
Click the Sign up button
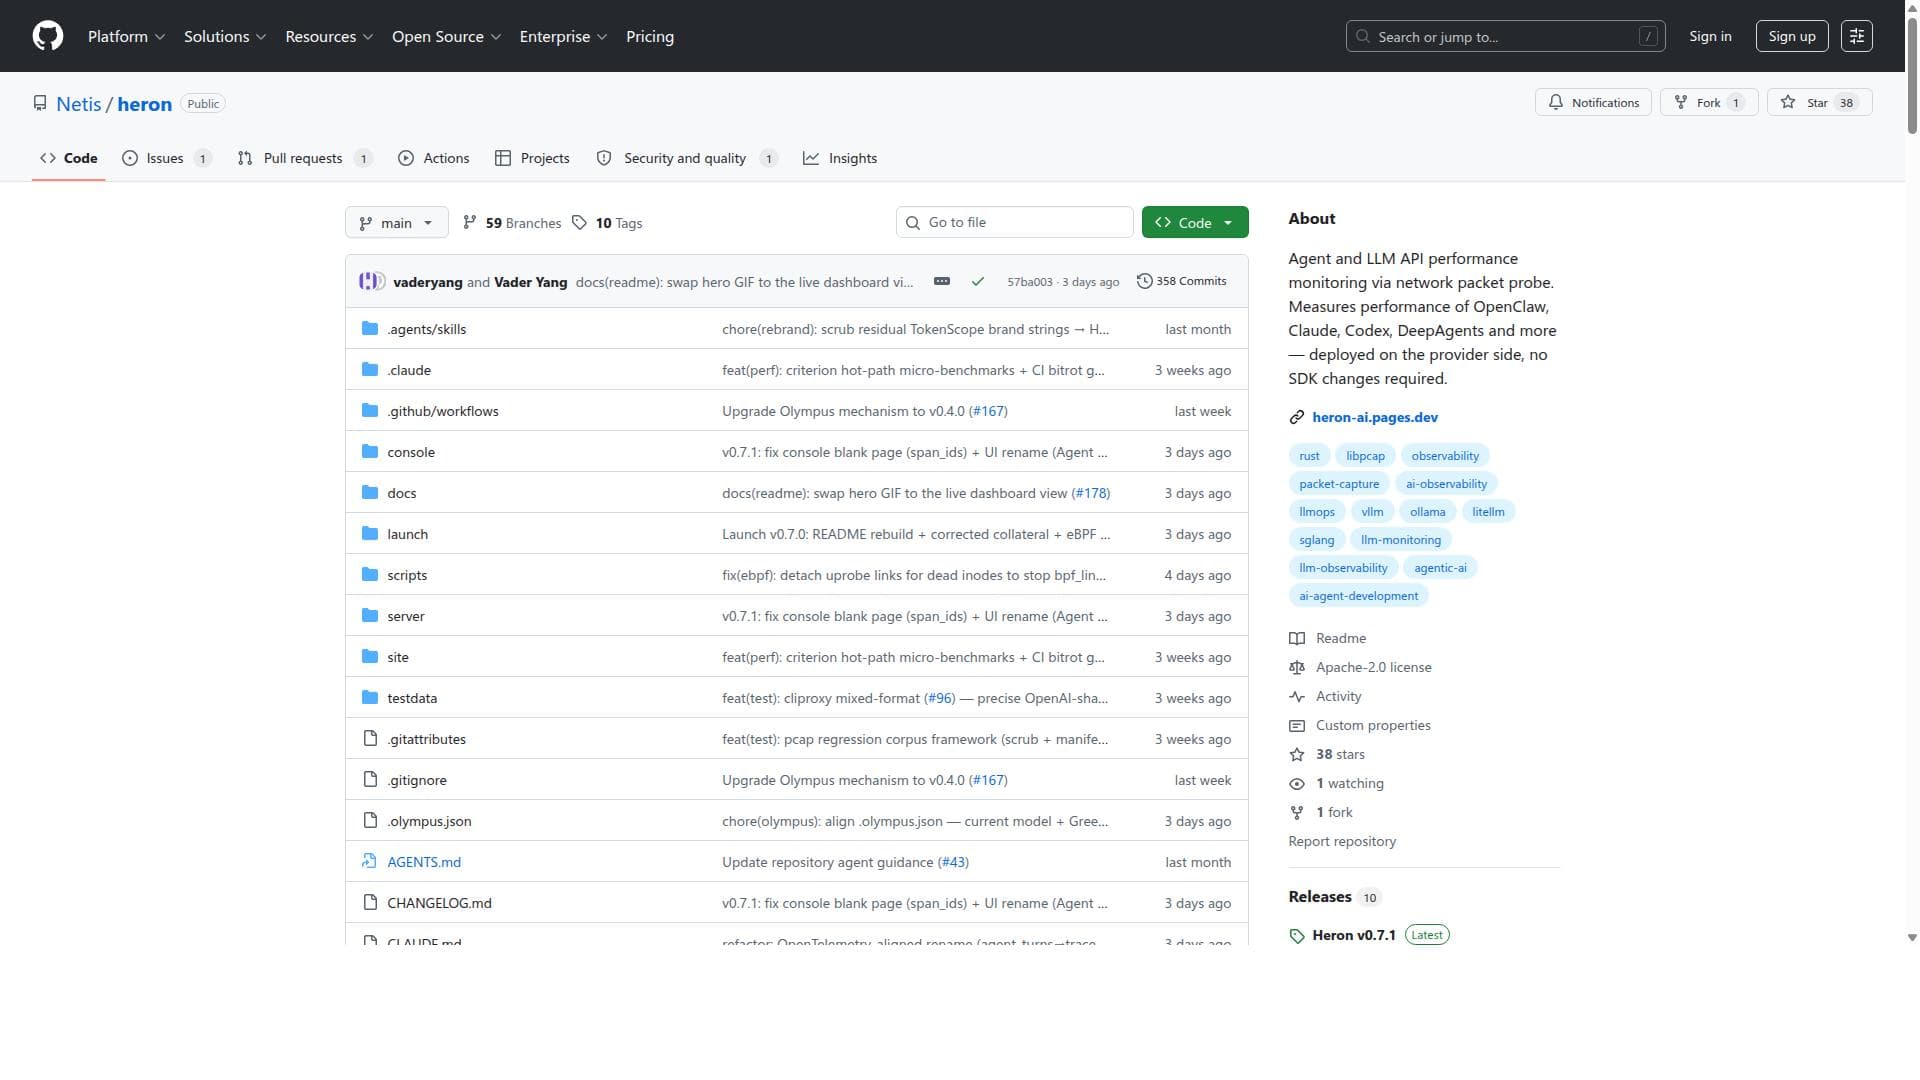pyautogui.click(x=1792, y=36)
